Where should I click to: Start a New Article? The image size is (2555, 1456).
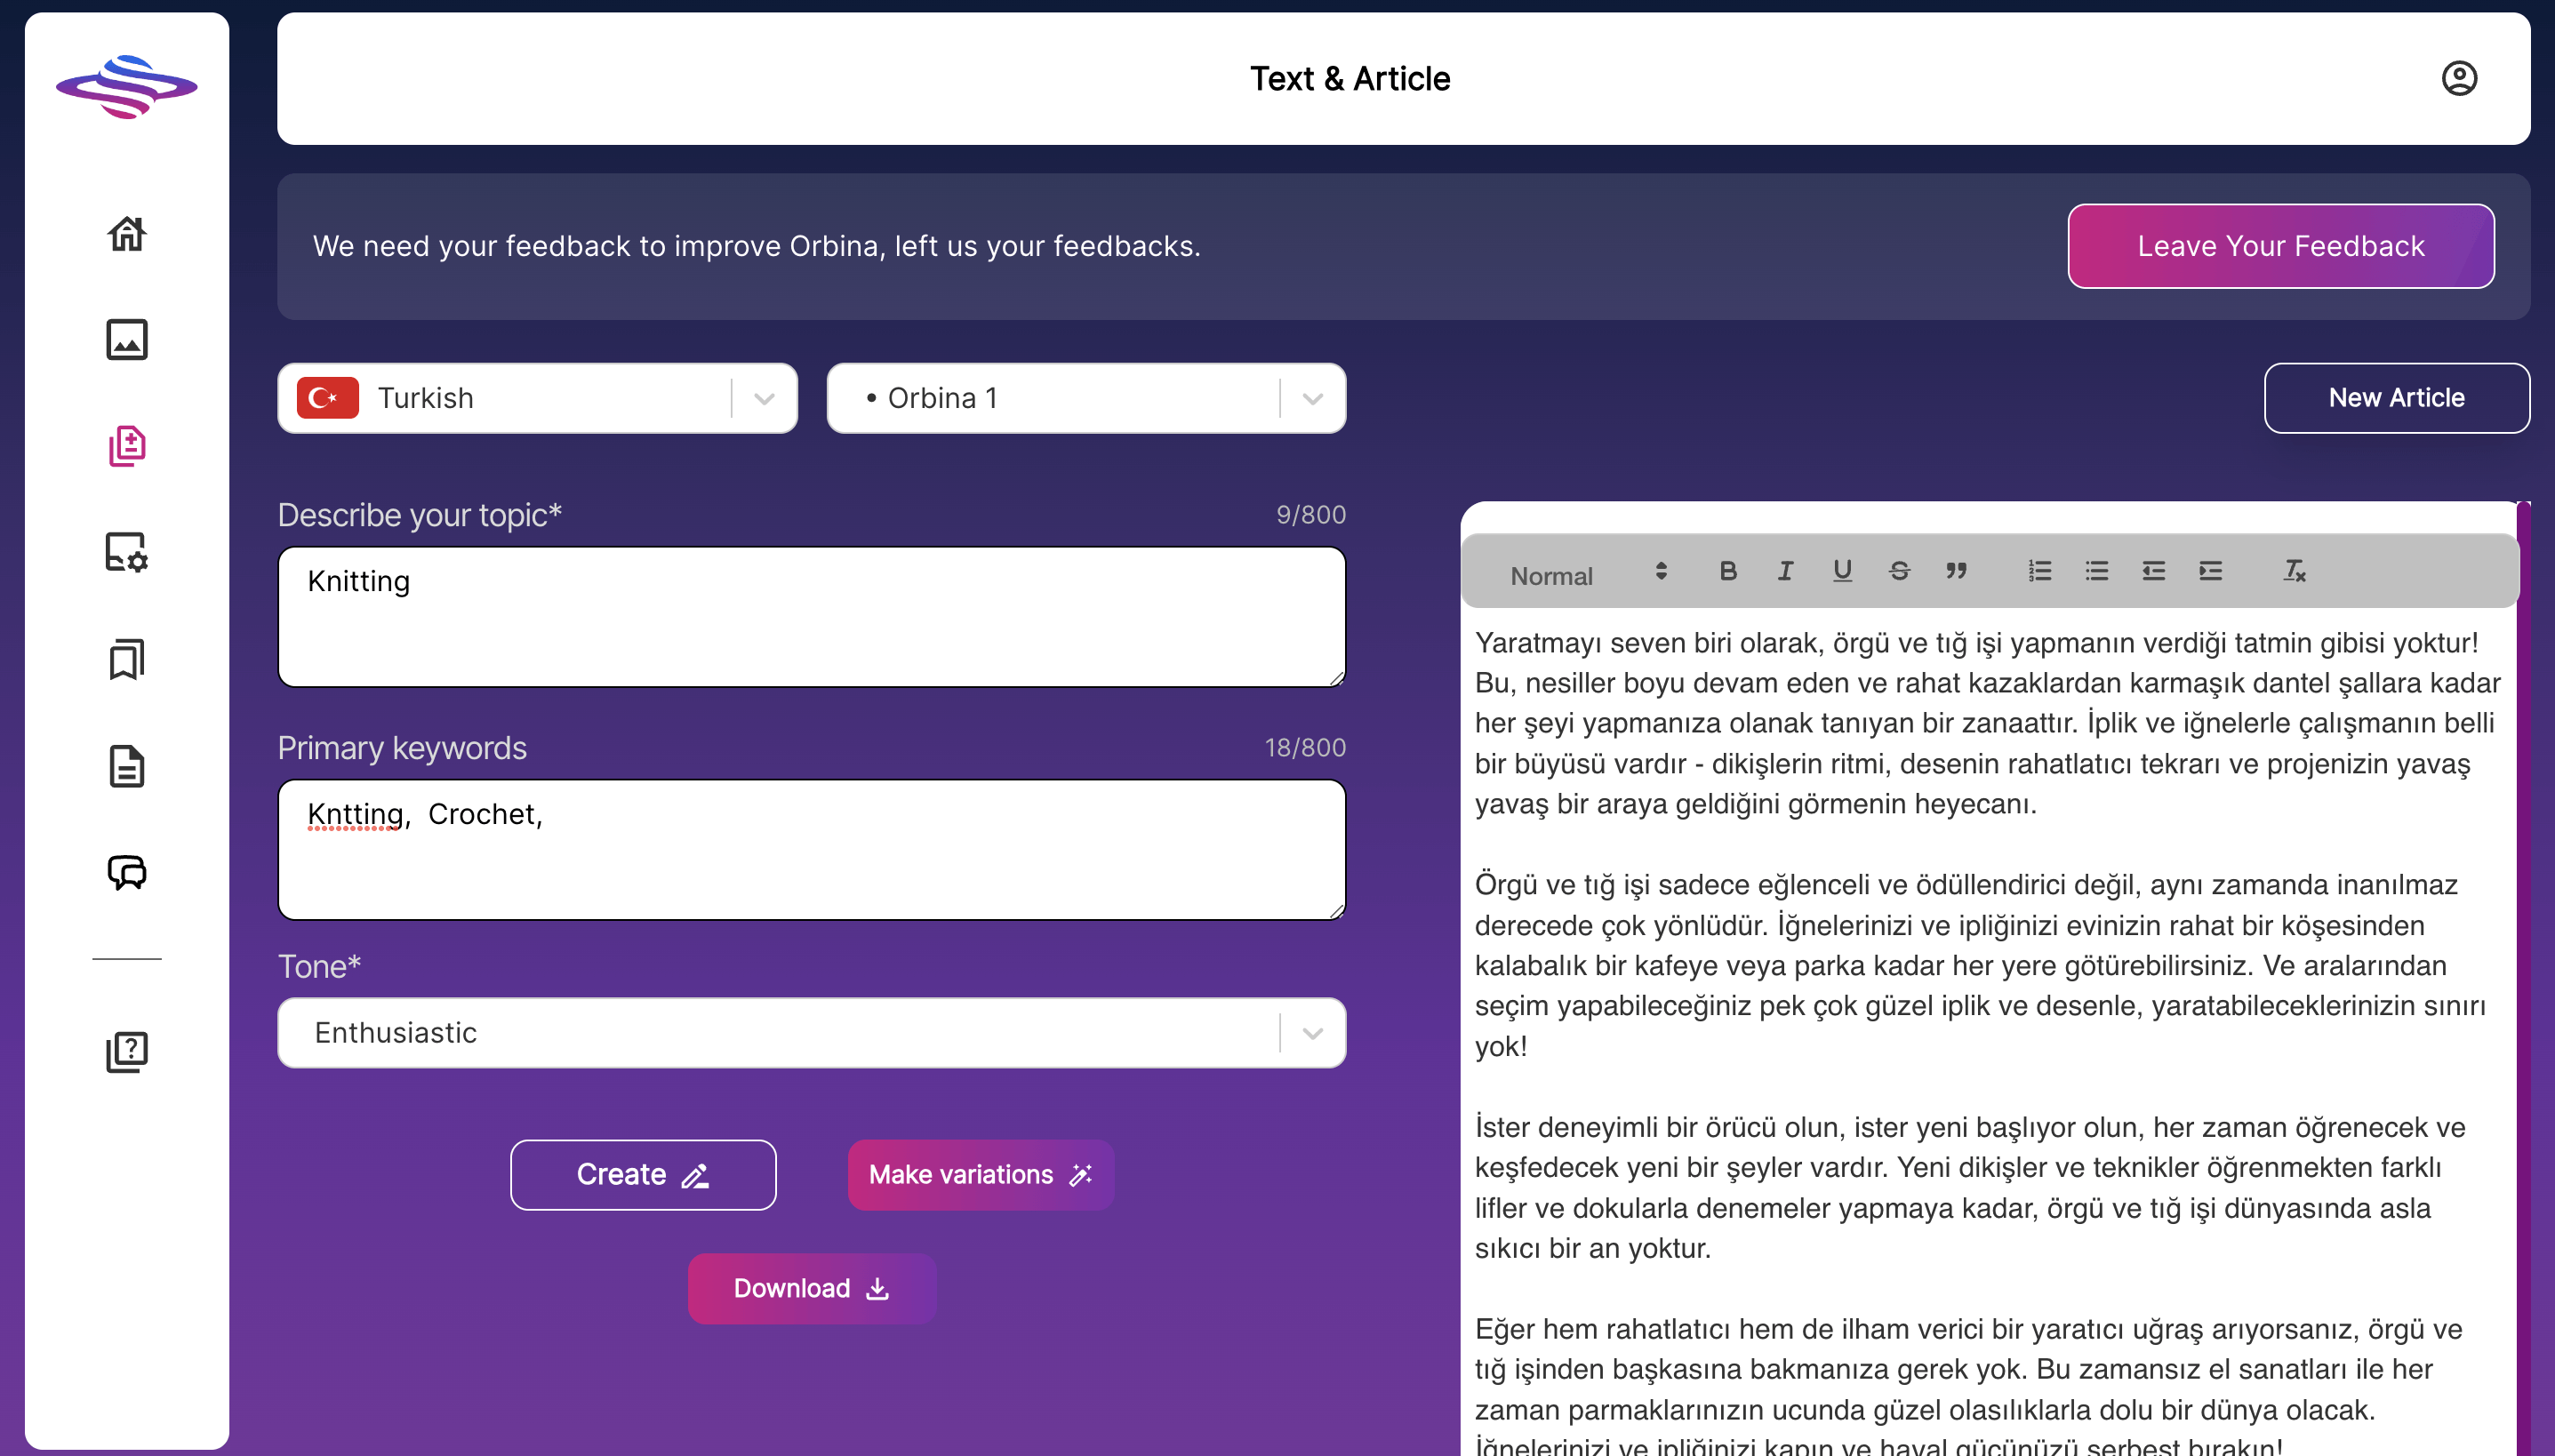coord(2395,398)
